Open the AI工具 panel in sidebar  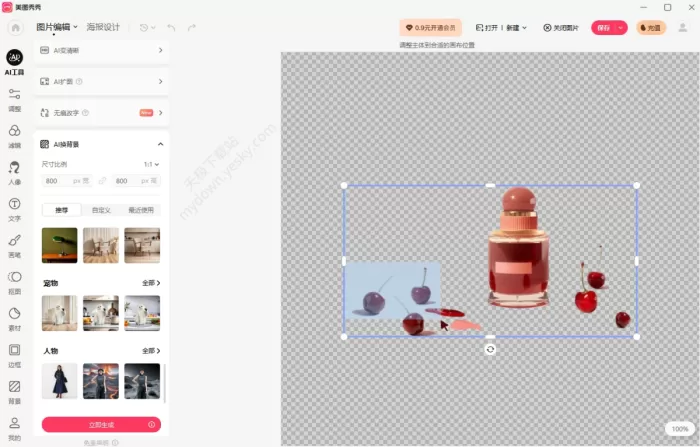coord(14,62)
